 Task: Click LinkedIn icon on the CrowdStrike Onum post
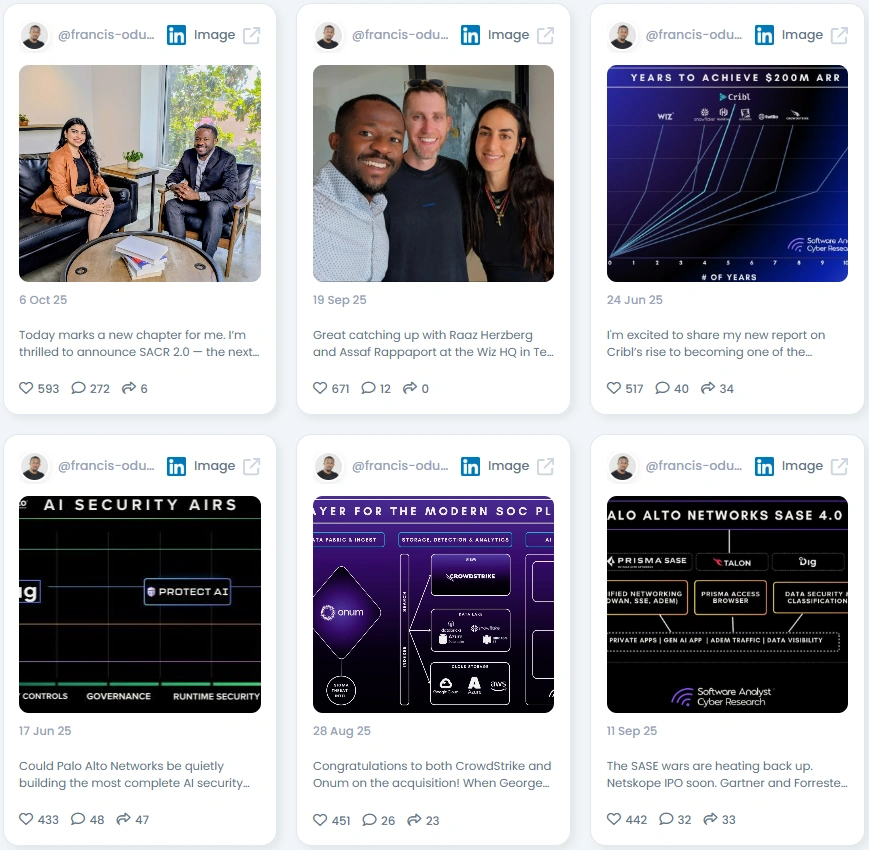click(x=470, y=467)
